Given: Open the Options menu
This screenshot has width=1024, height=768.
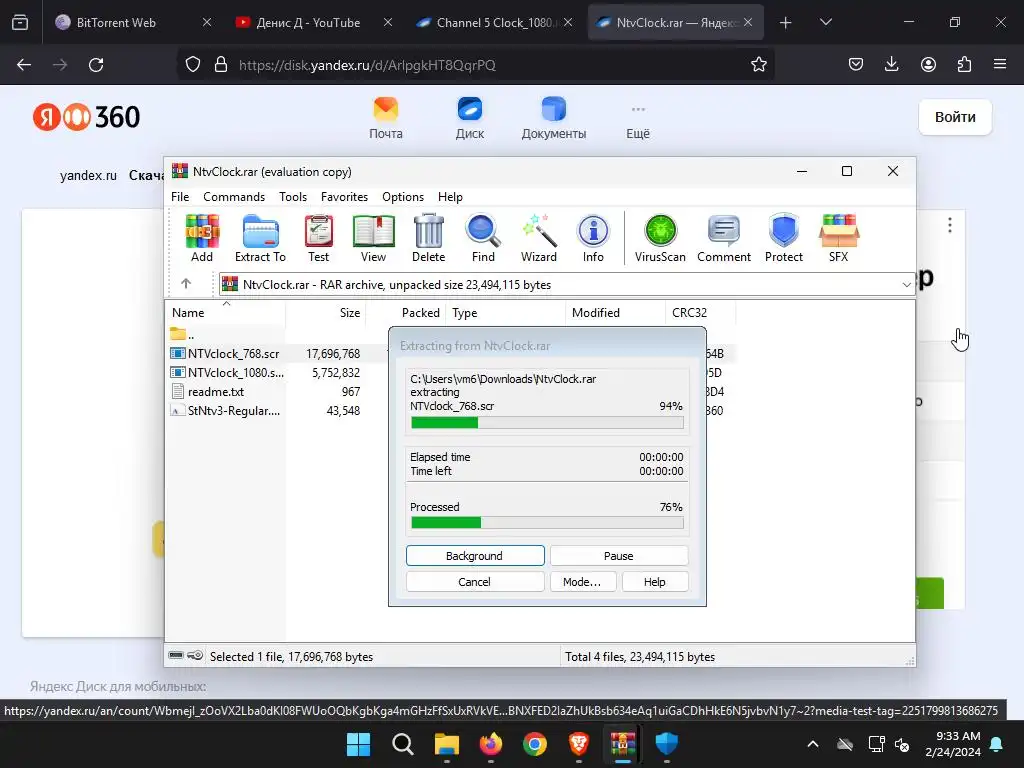Looking at the screenshot, I should click(x=403, y=197).
